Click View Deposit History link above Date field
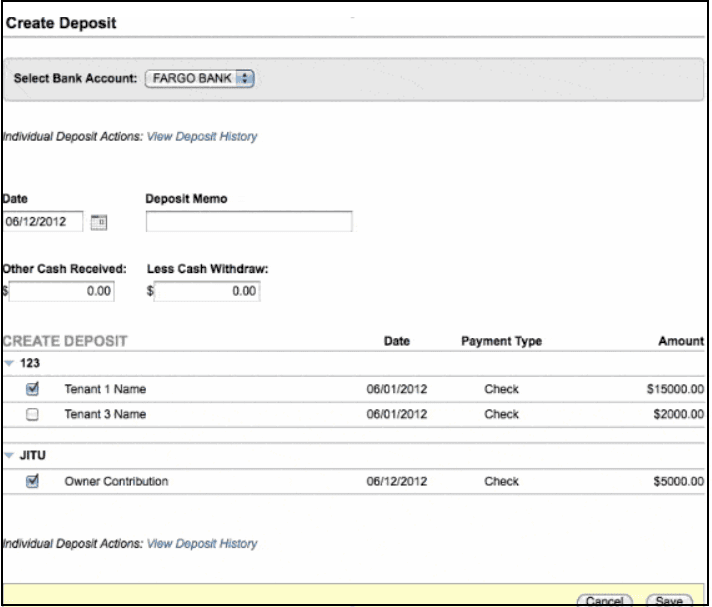712x607 pixels. coord(202,136)
